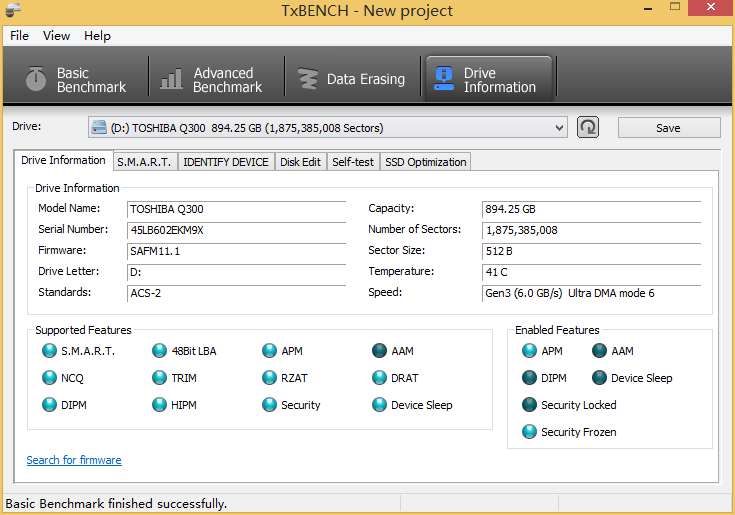Open the Help menu
Viewport: 735px width, 515px height.
[x=98, y=36]
